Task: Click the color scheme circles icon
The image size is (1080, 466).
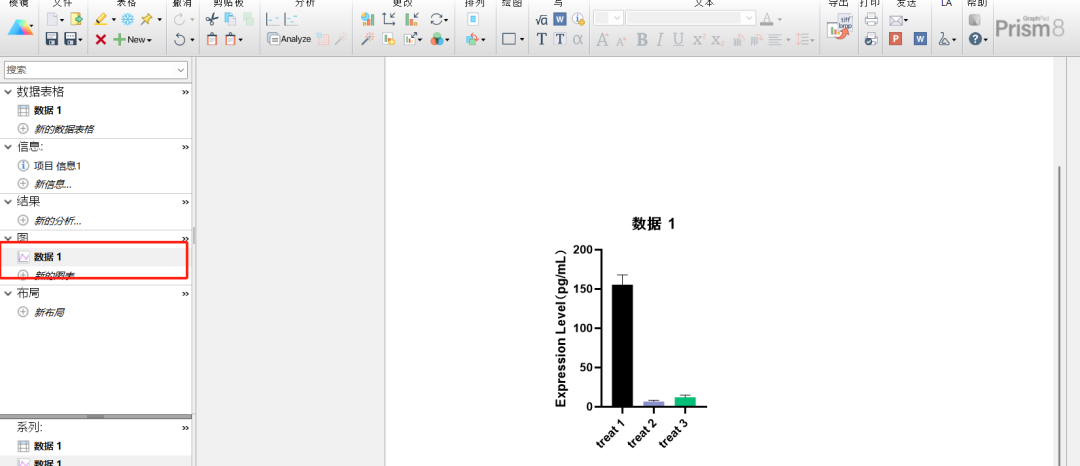Action: pos(437,39)
